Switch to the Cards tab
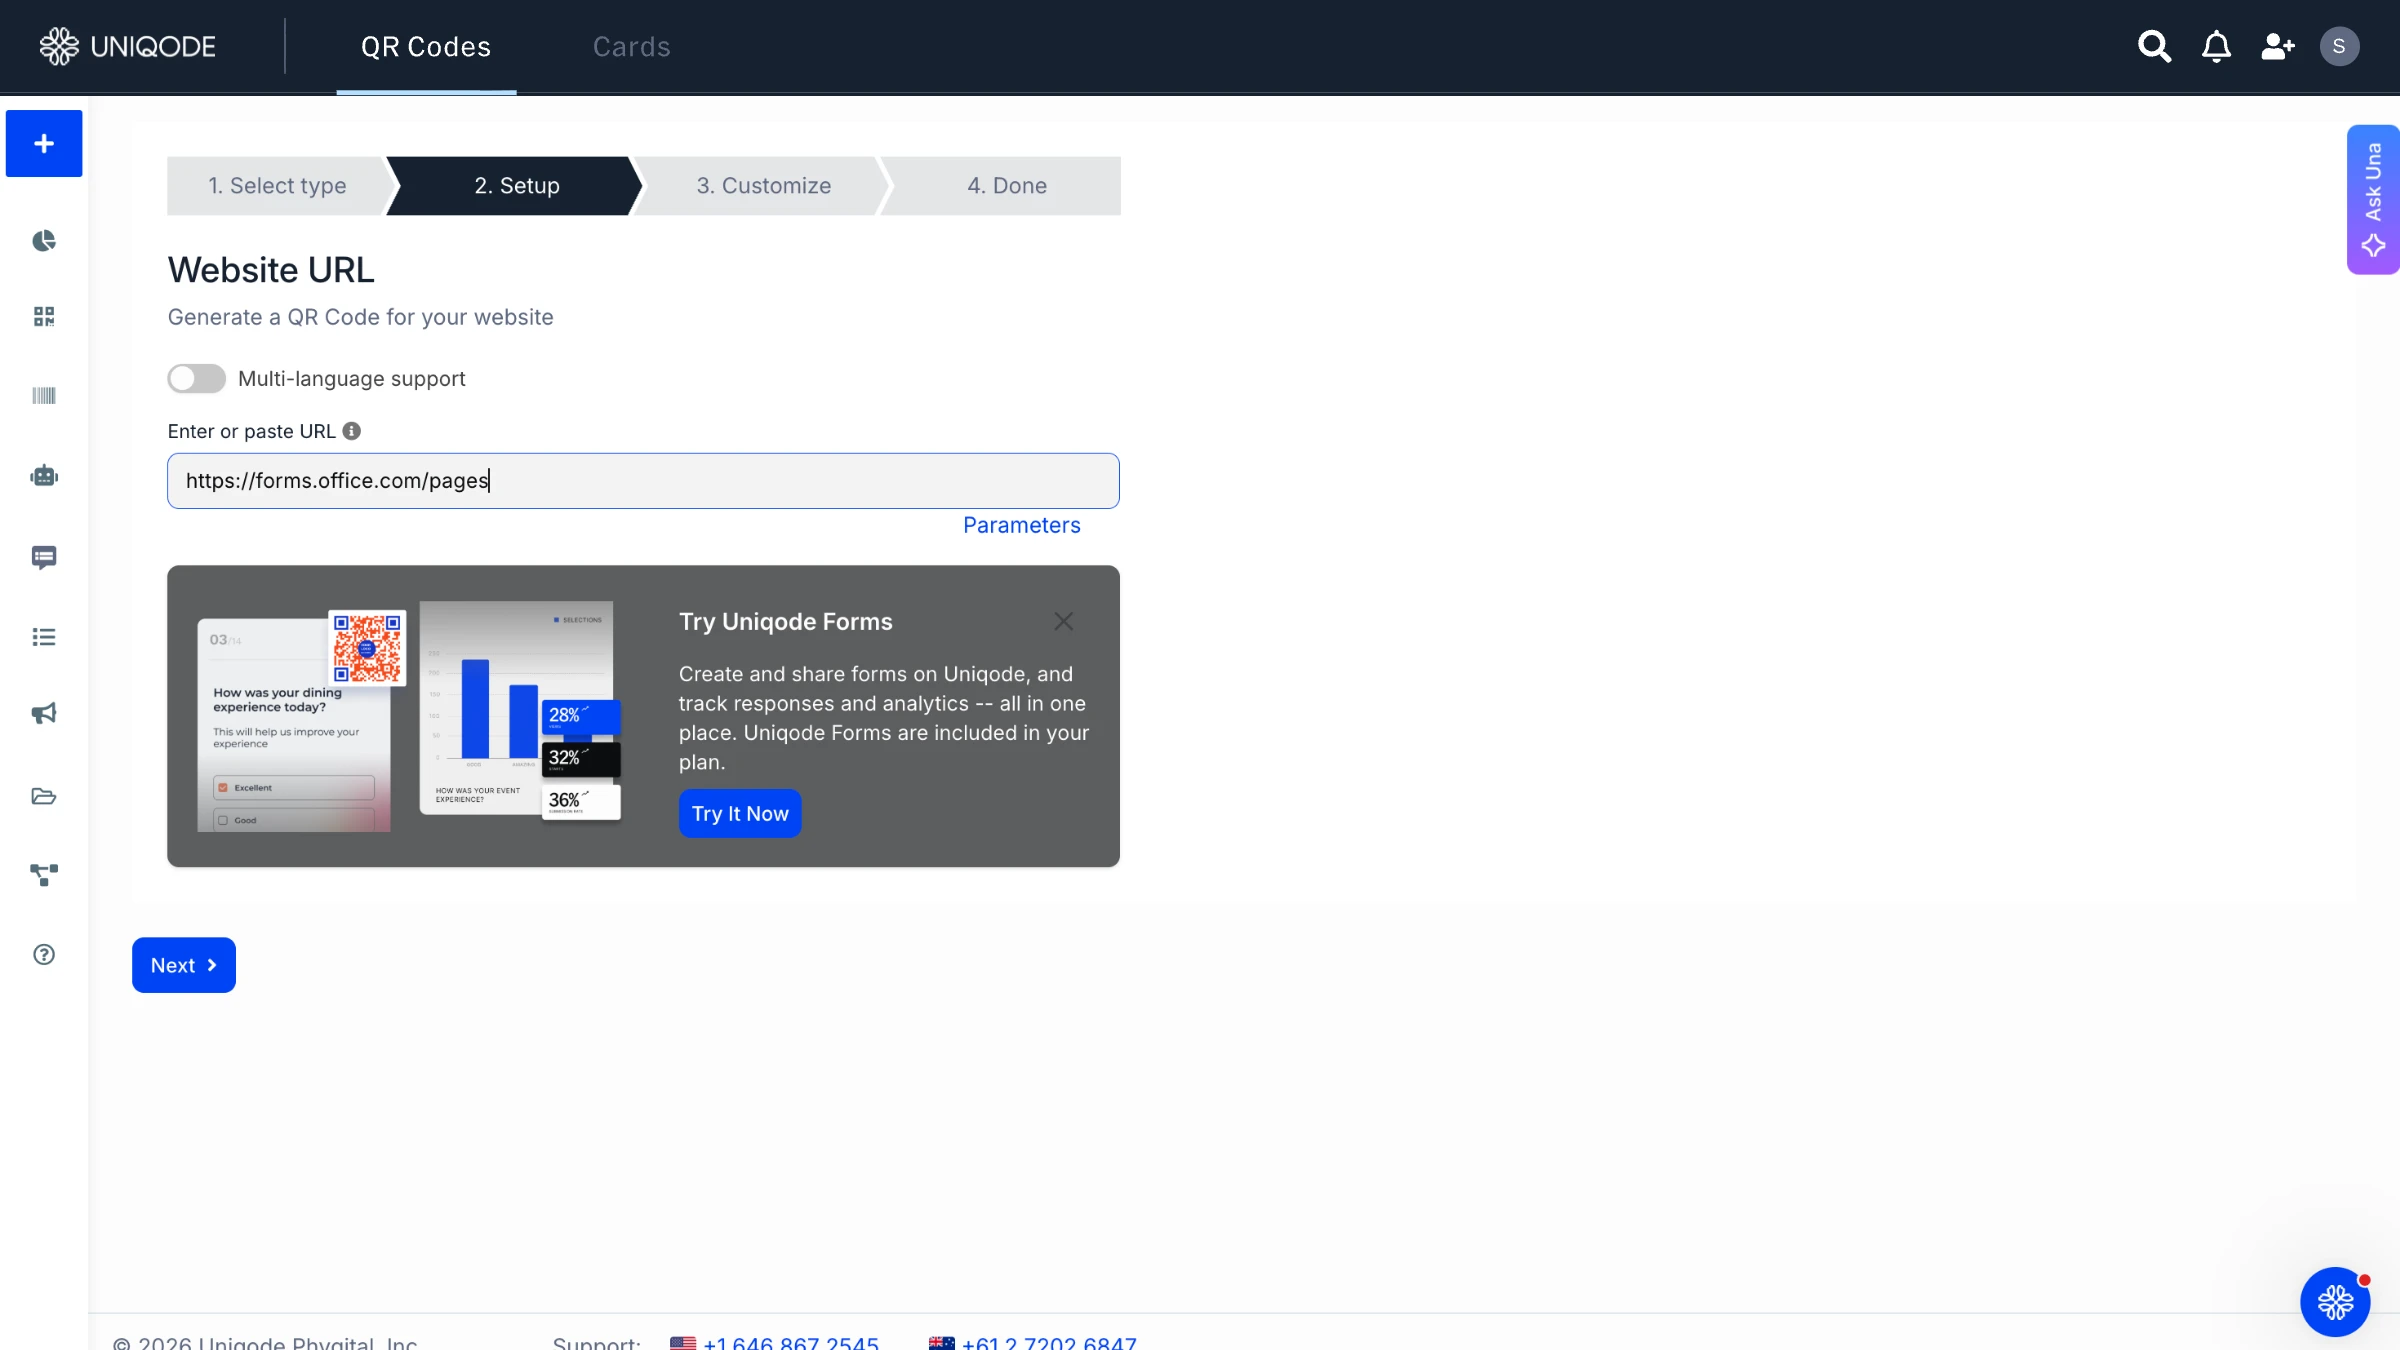Image resolution: width=2400 pixels, height=1350 pixels. pyautogui.click(x=631, y=47)
